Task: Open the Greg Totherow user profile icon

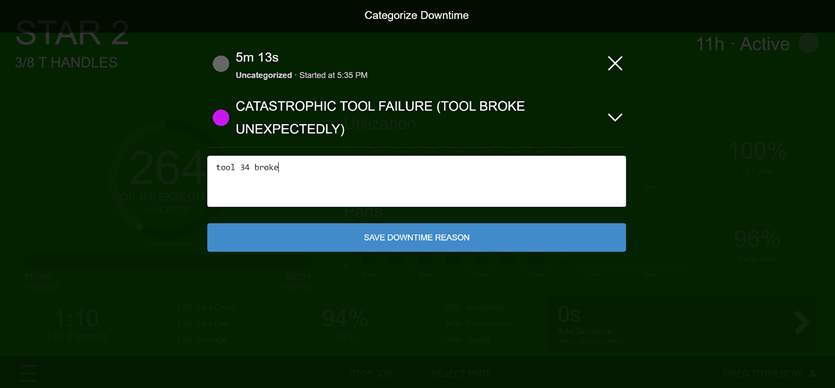Action: (813, 374)
